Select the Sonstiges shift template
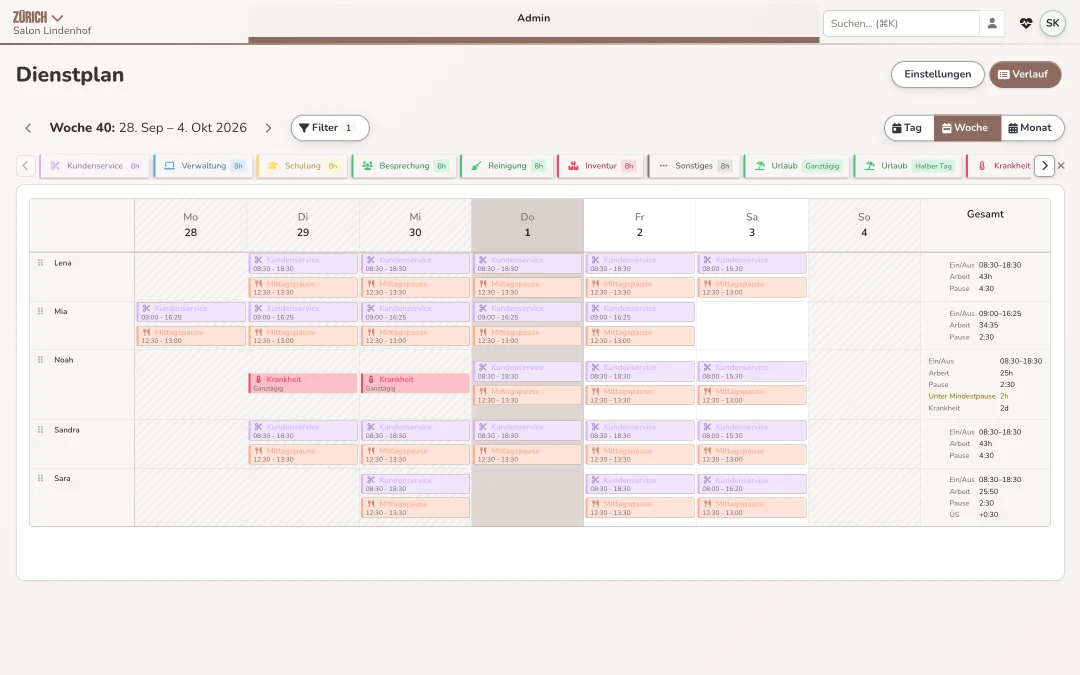Image resolution: width=1080 pixels, height=675 pixels. coord(694,166)
